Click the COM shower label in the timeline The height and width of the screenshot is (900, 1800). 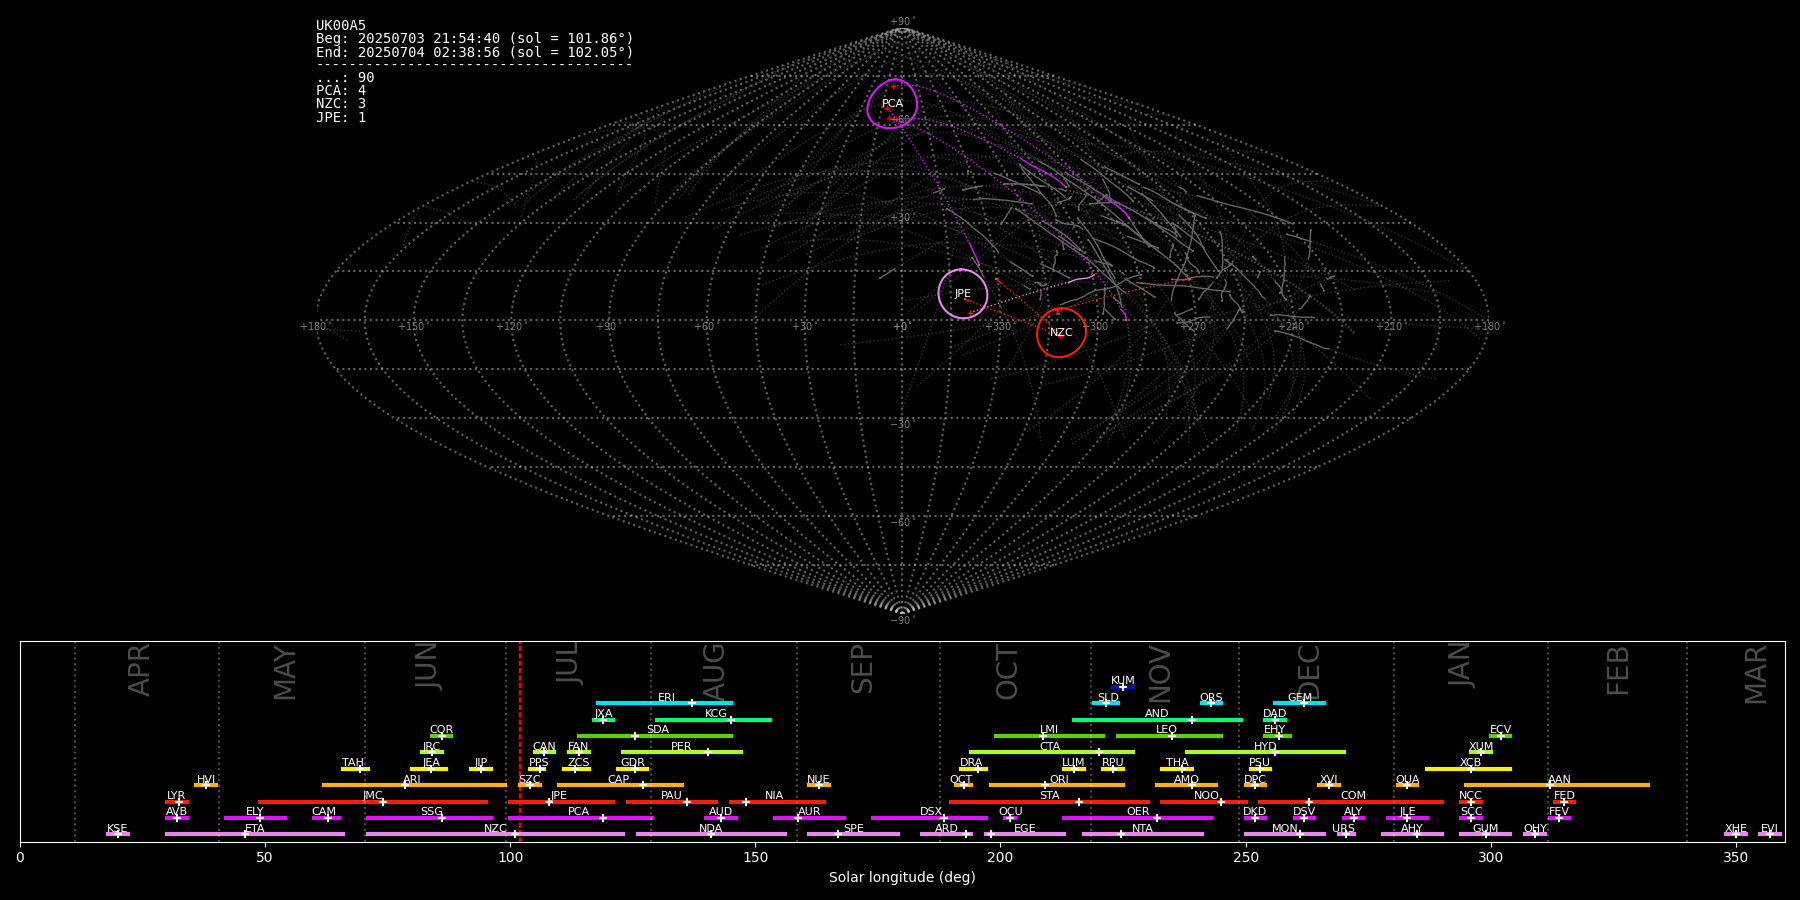[x=1354, y=796]
